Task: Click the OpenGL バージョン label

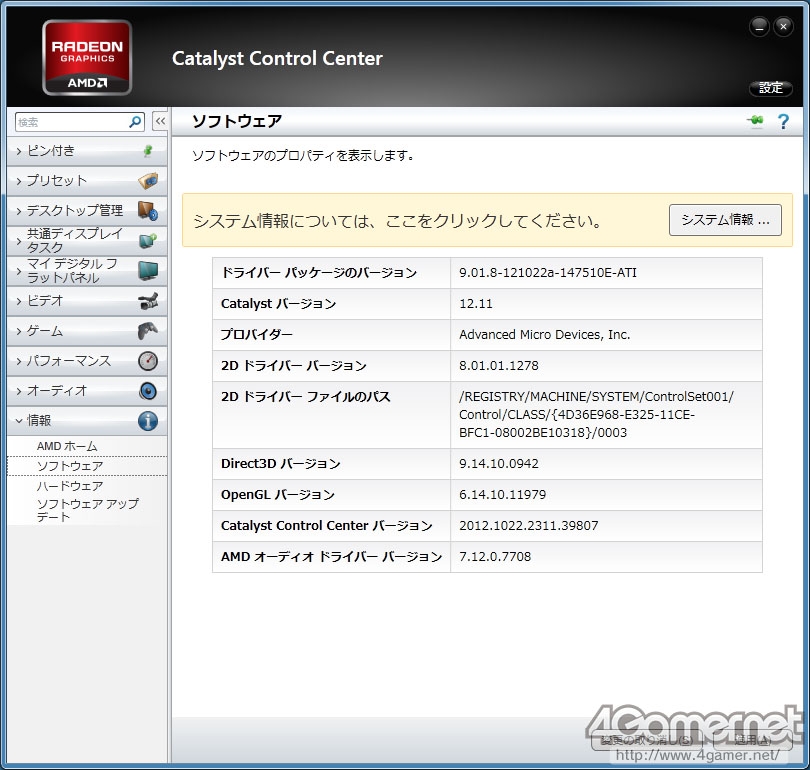Action: pyautogui.click(x=278, y=495)
